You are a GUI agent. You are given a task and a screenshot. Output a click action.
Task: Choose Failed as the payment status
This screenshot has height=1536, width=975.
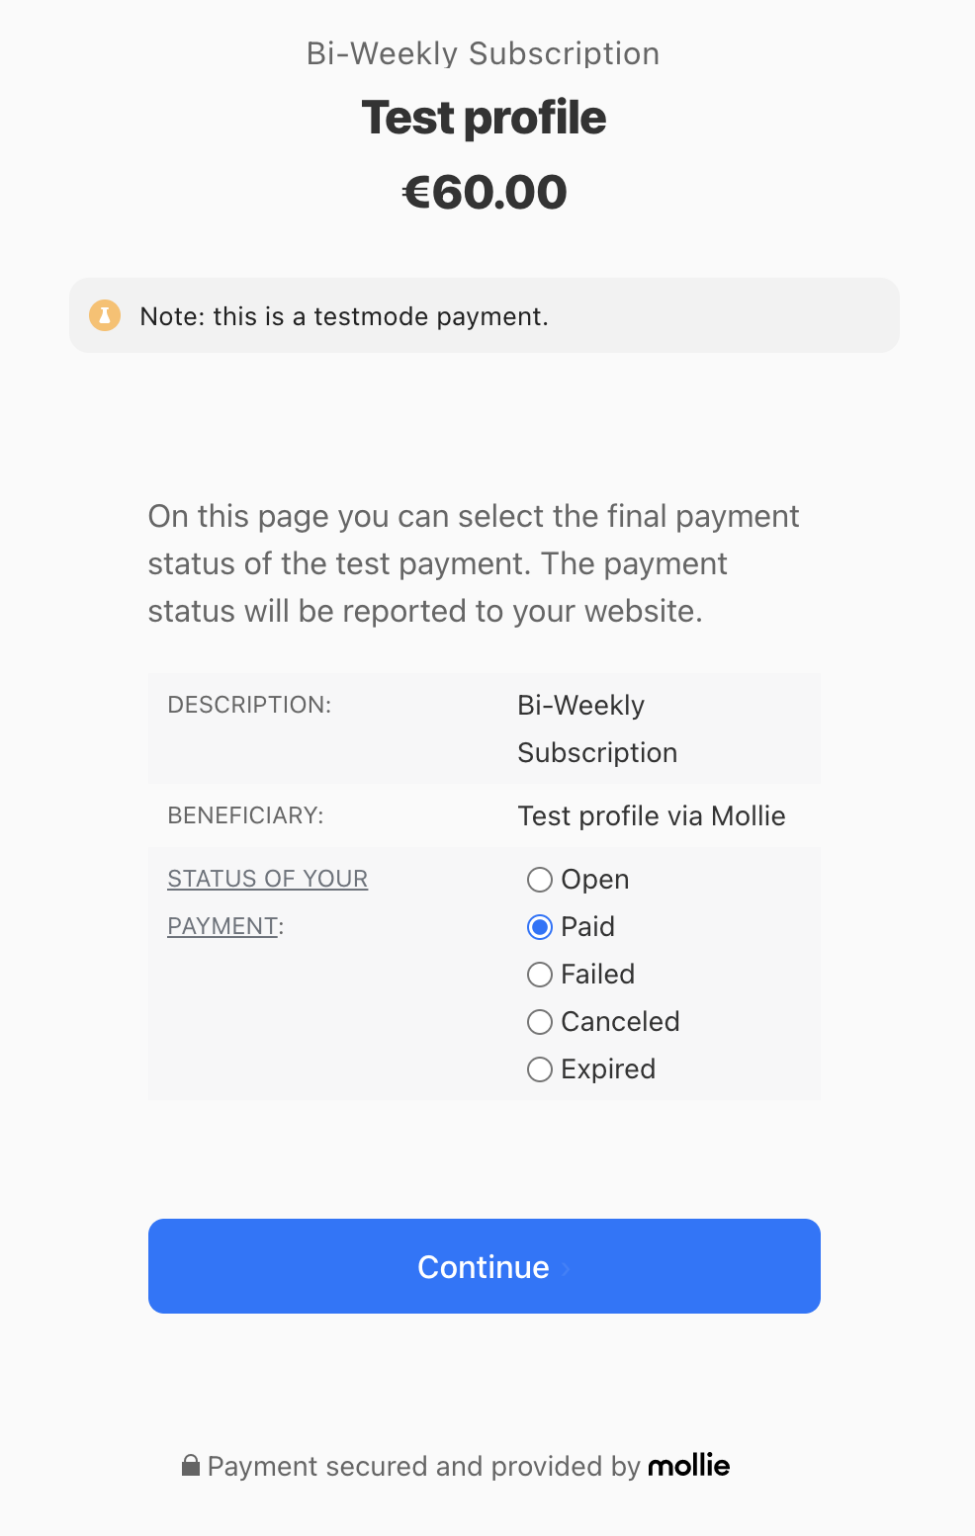coord(539,974)
